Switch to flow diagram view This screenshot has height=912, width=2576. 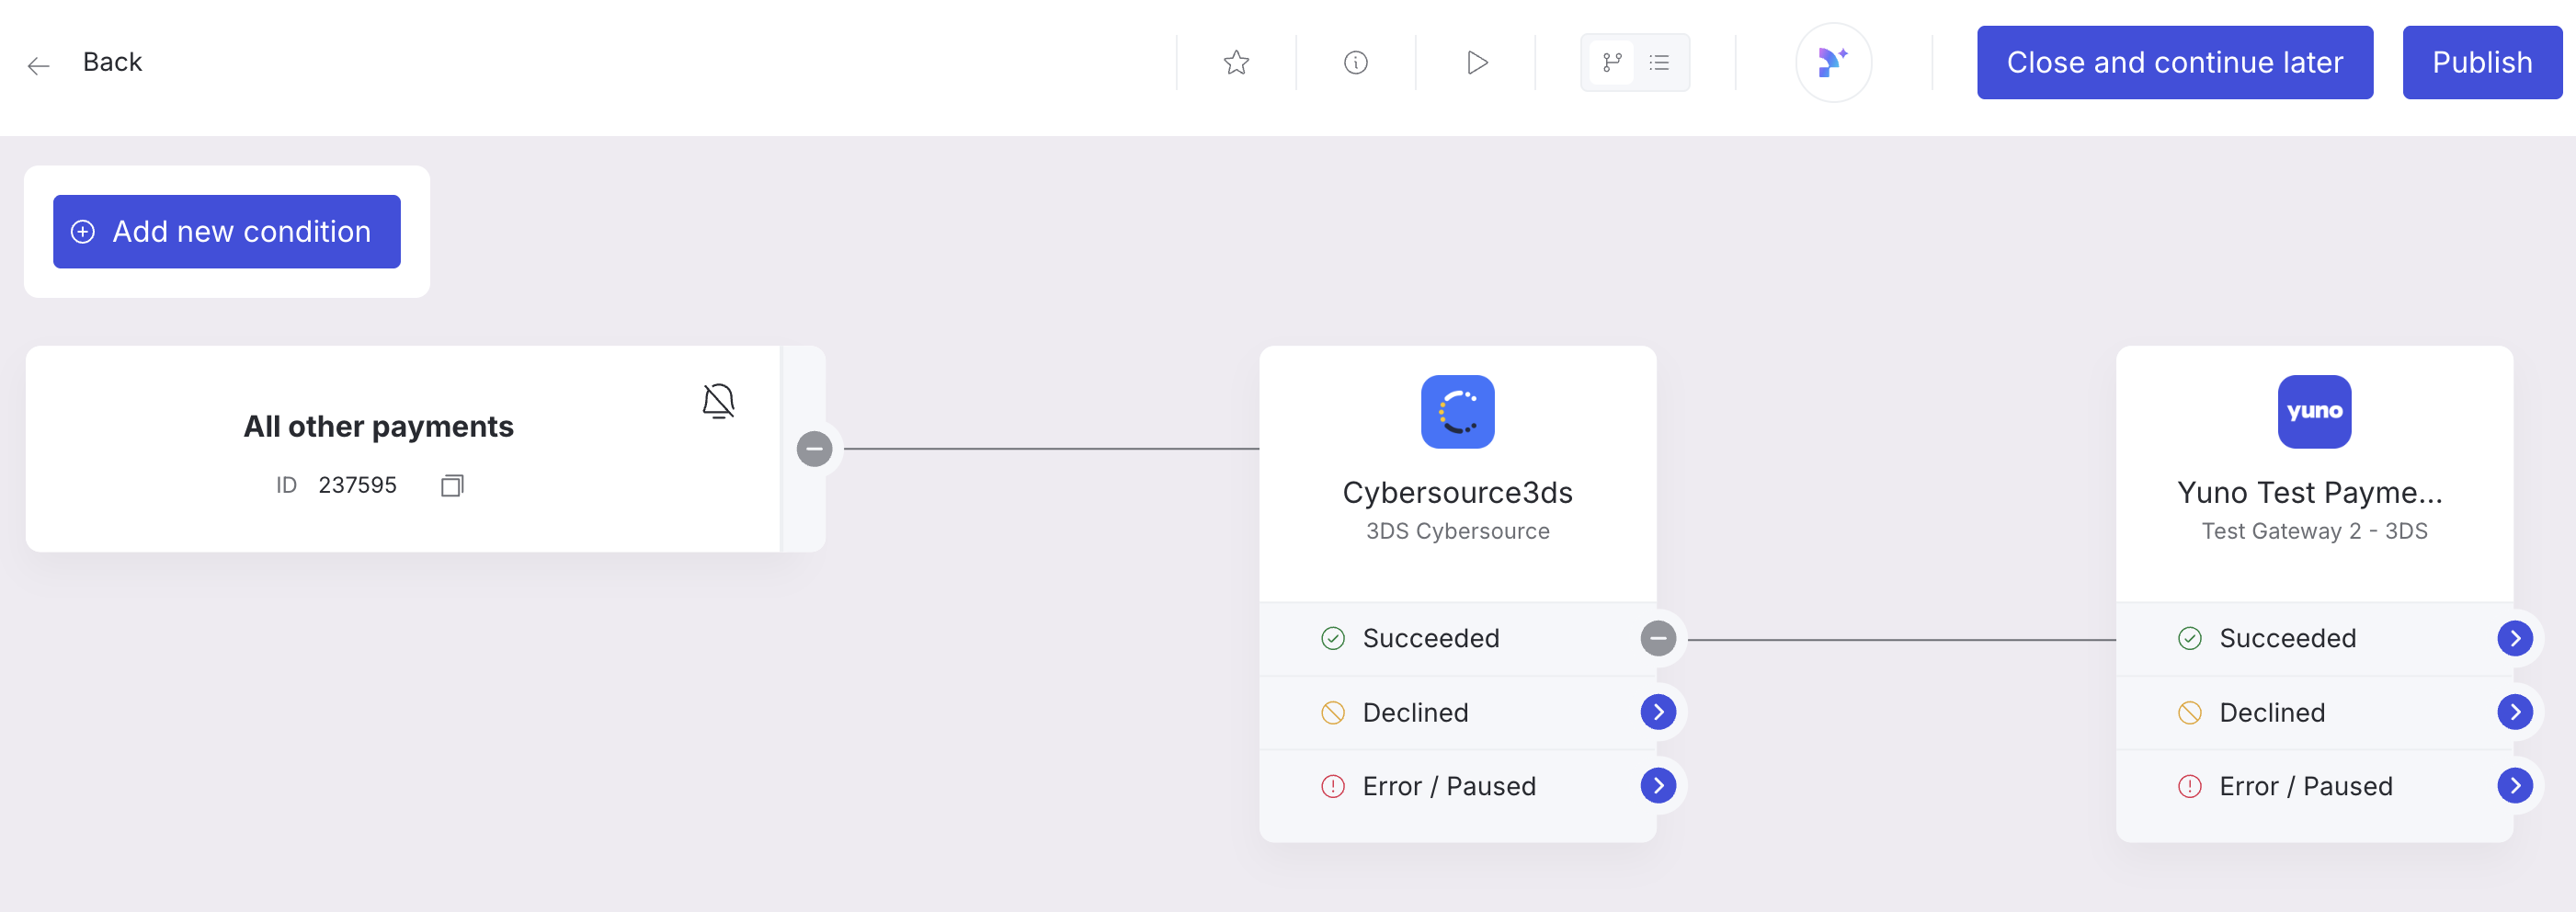[1611, 62]
